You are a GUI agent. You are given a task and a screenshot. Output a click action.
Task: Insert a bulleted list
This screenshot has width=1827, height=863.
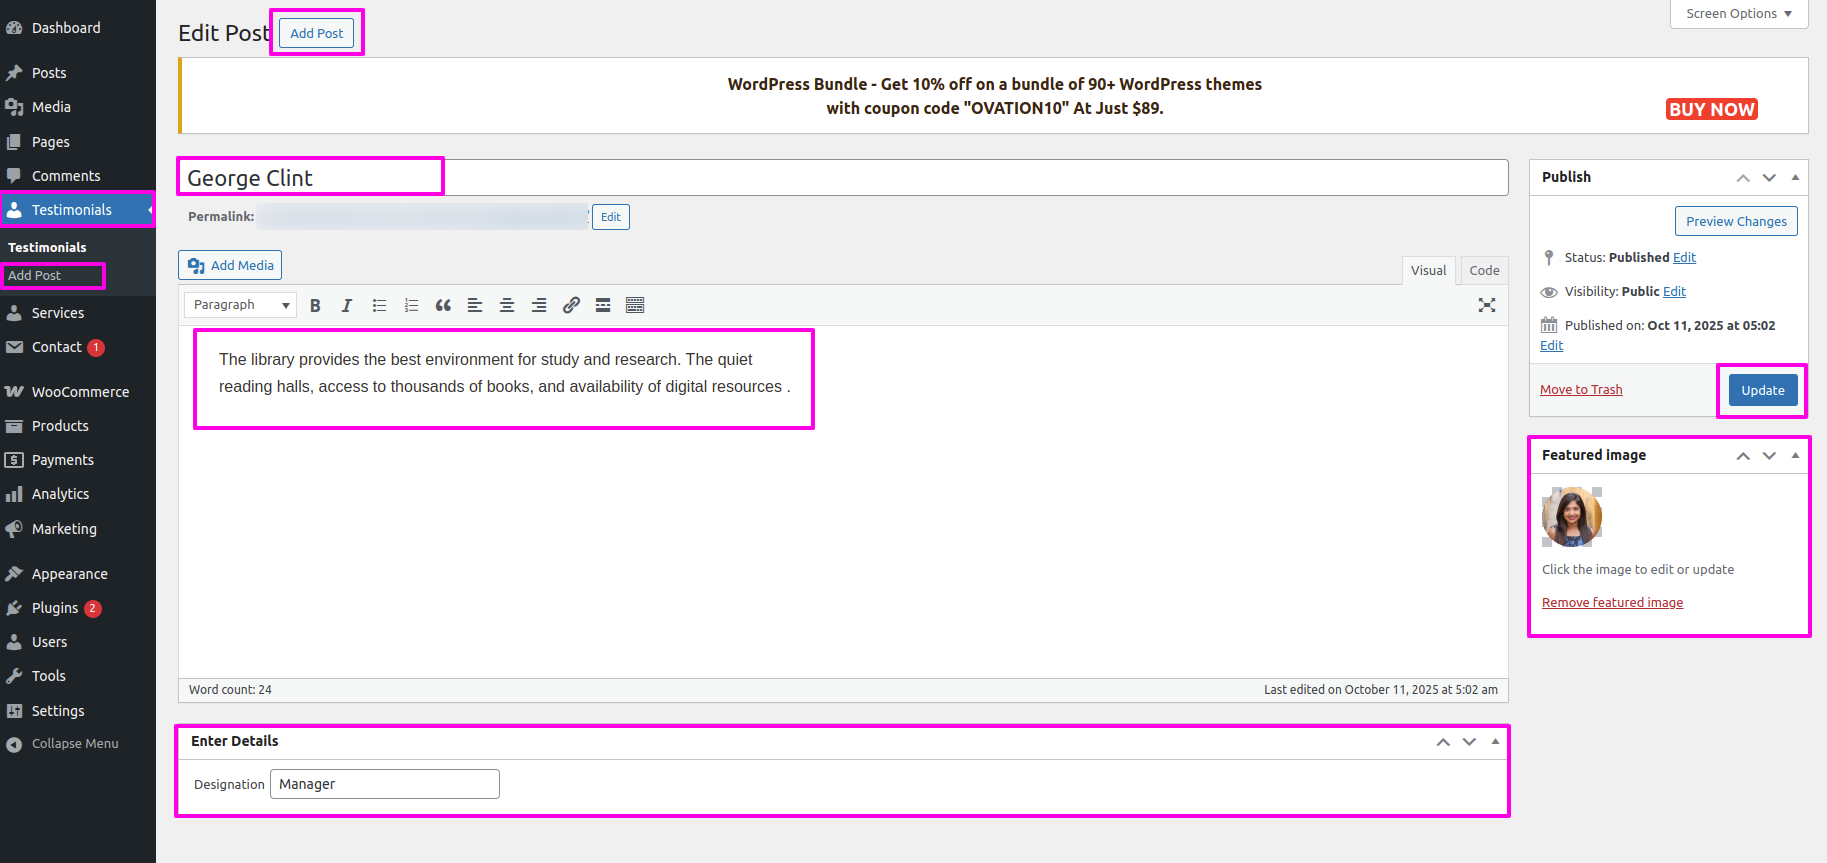379,306
